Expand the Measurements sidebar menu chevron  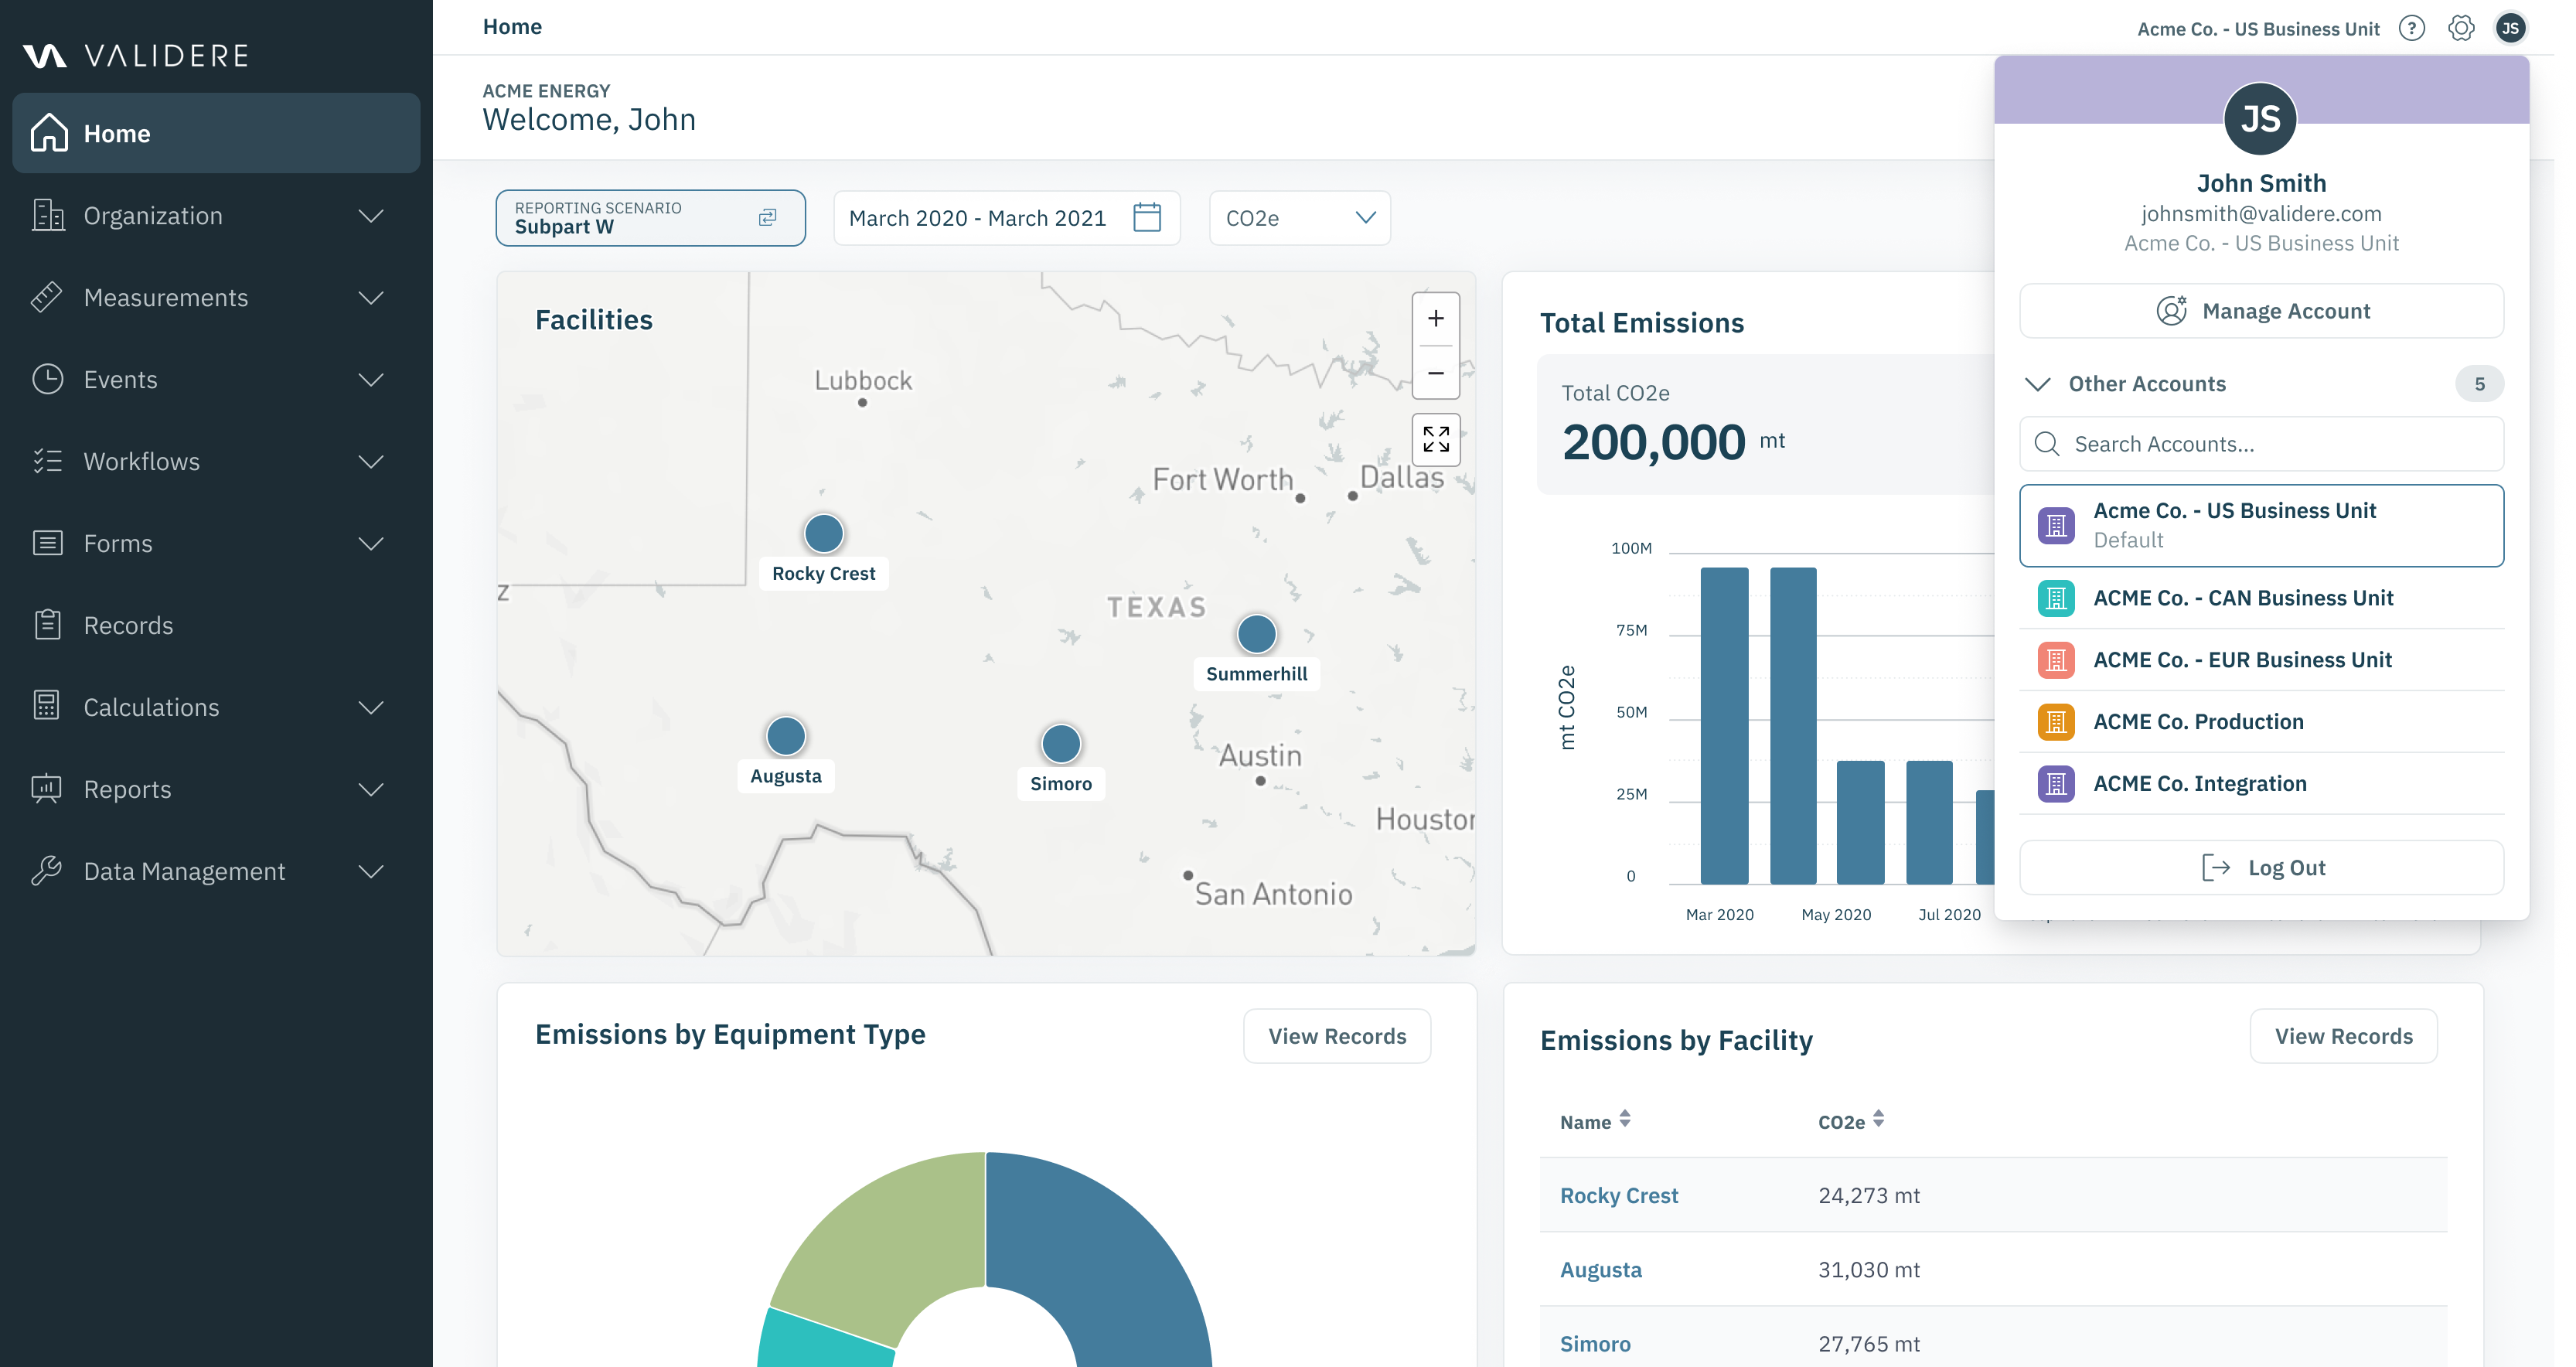(371, 298)
